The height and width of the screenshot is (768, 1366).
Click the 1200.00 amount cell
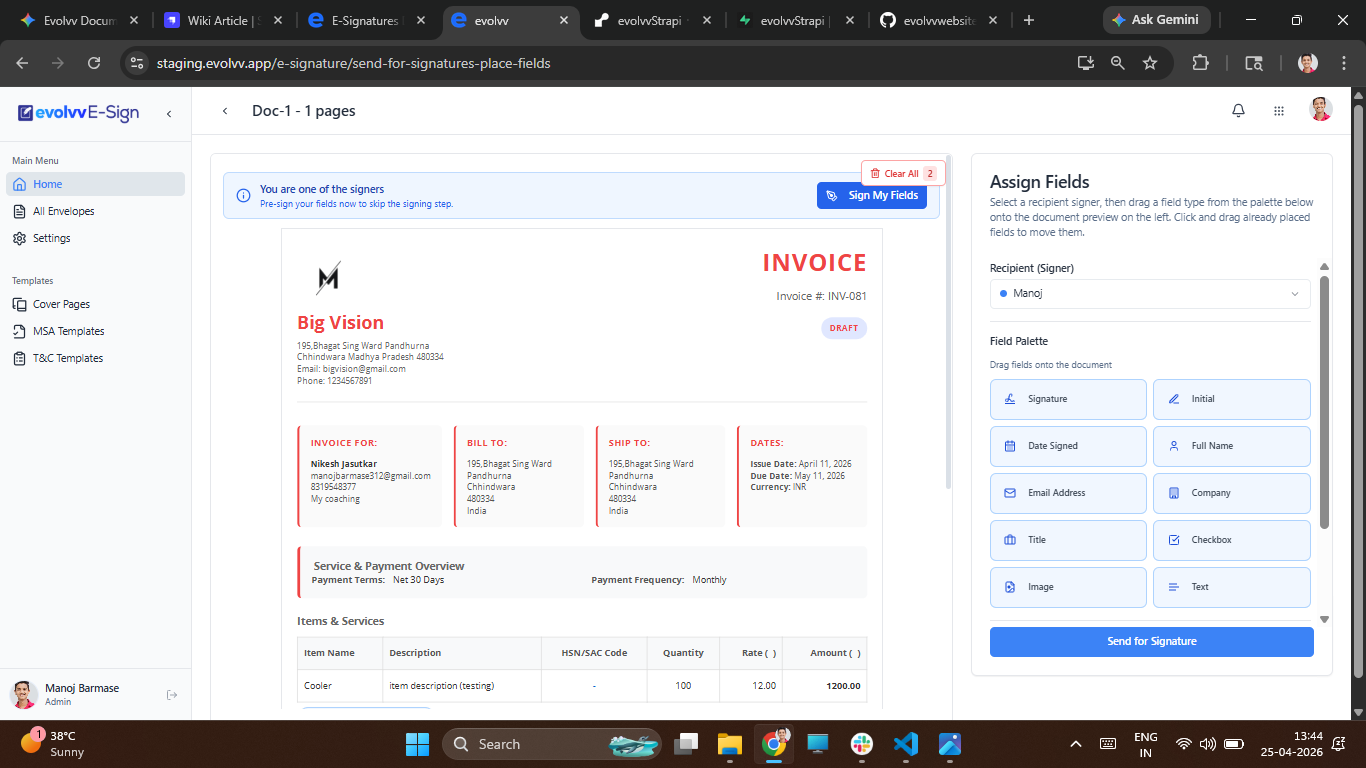825,686
